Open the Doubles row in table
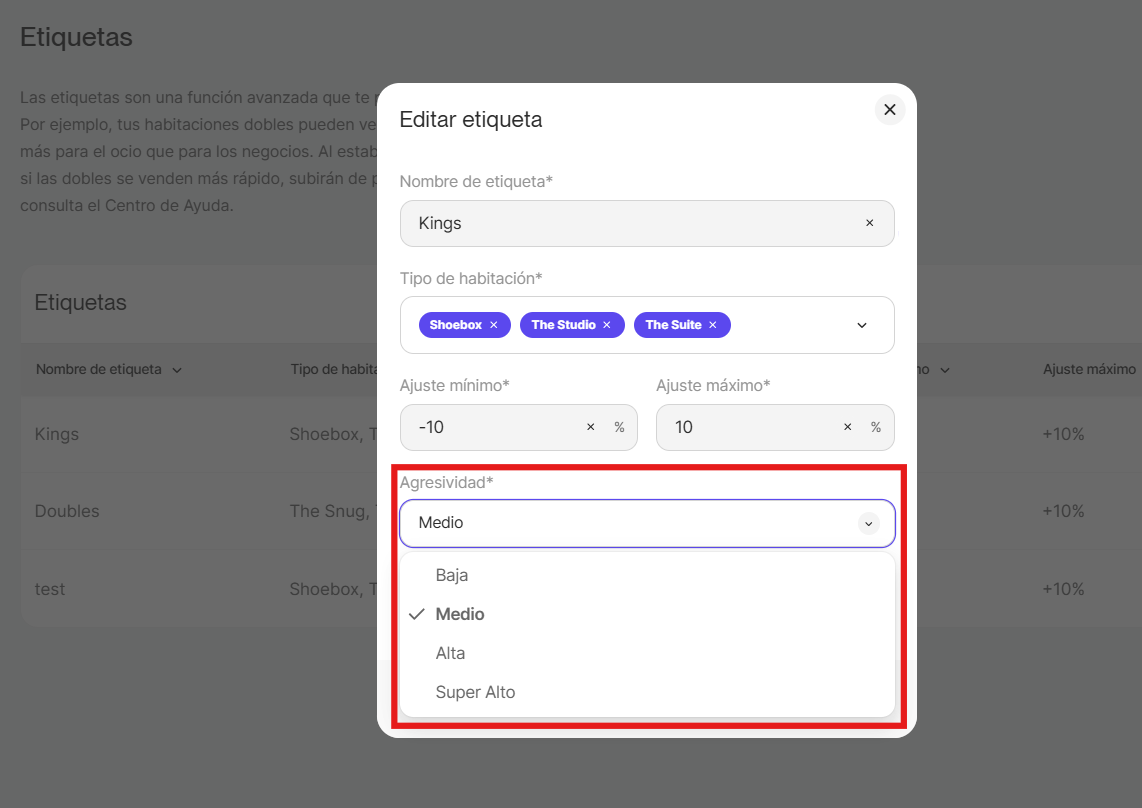 click(x=67, y=511)
